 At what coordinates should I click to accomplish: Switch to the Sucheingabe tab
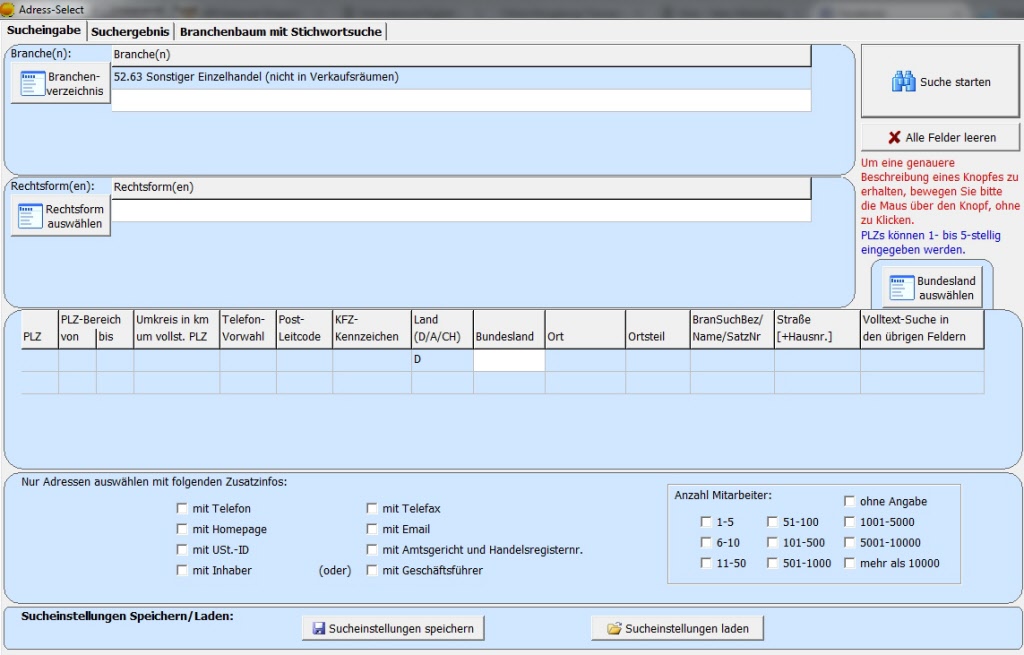click(x=44, y=30)
